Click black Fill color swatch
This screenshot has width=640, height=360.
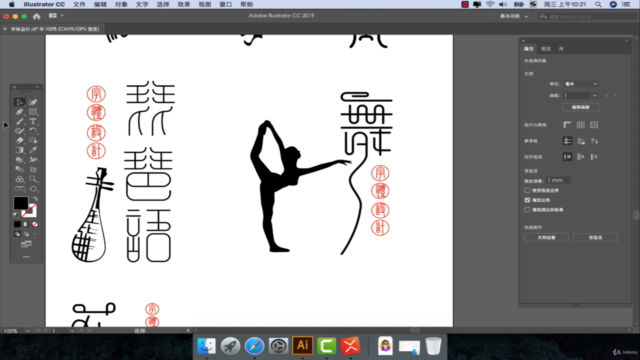click(x=21, y=203)
